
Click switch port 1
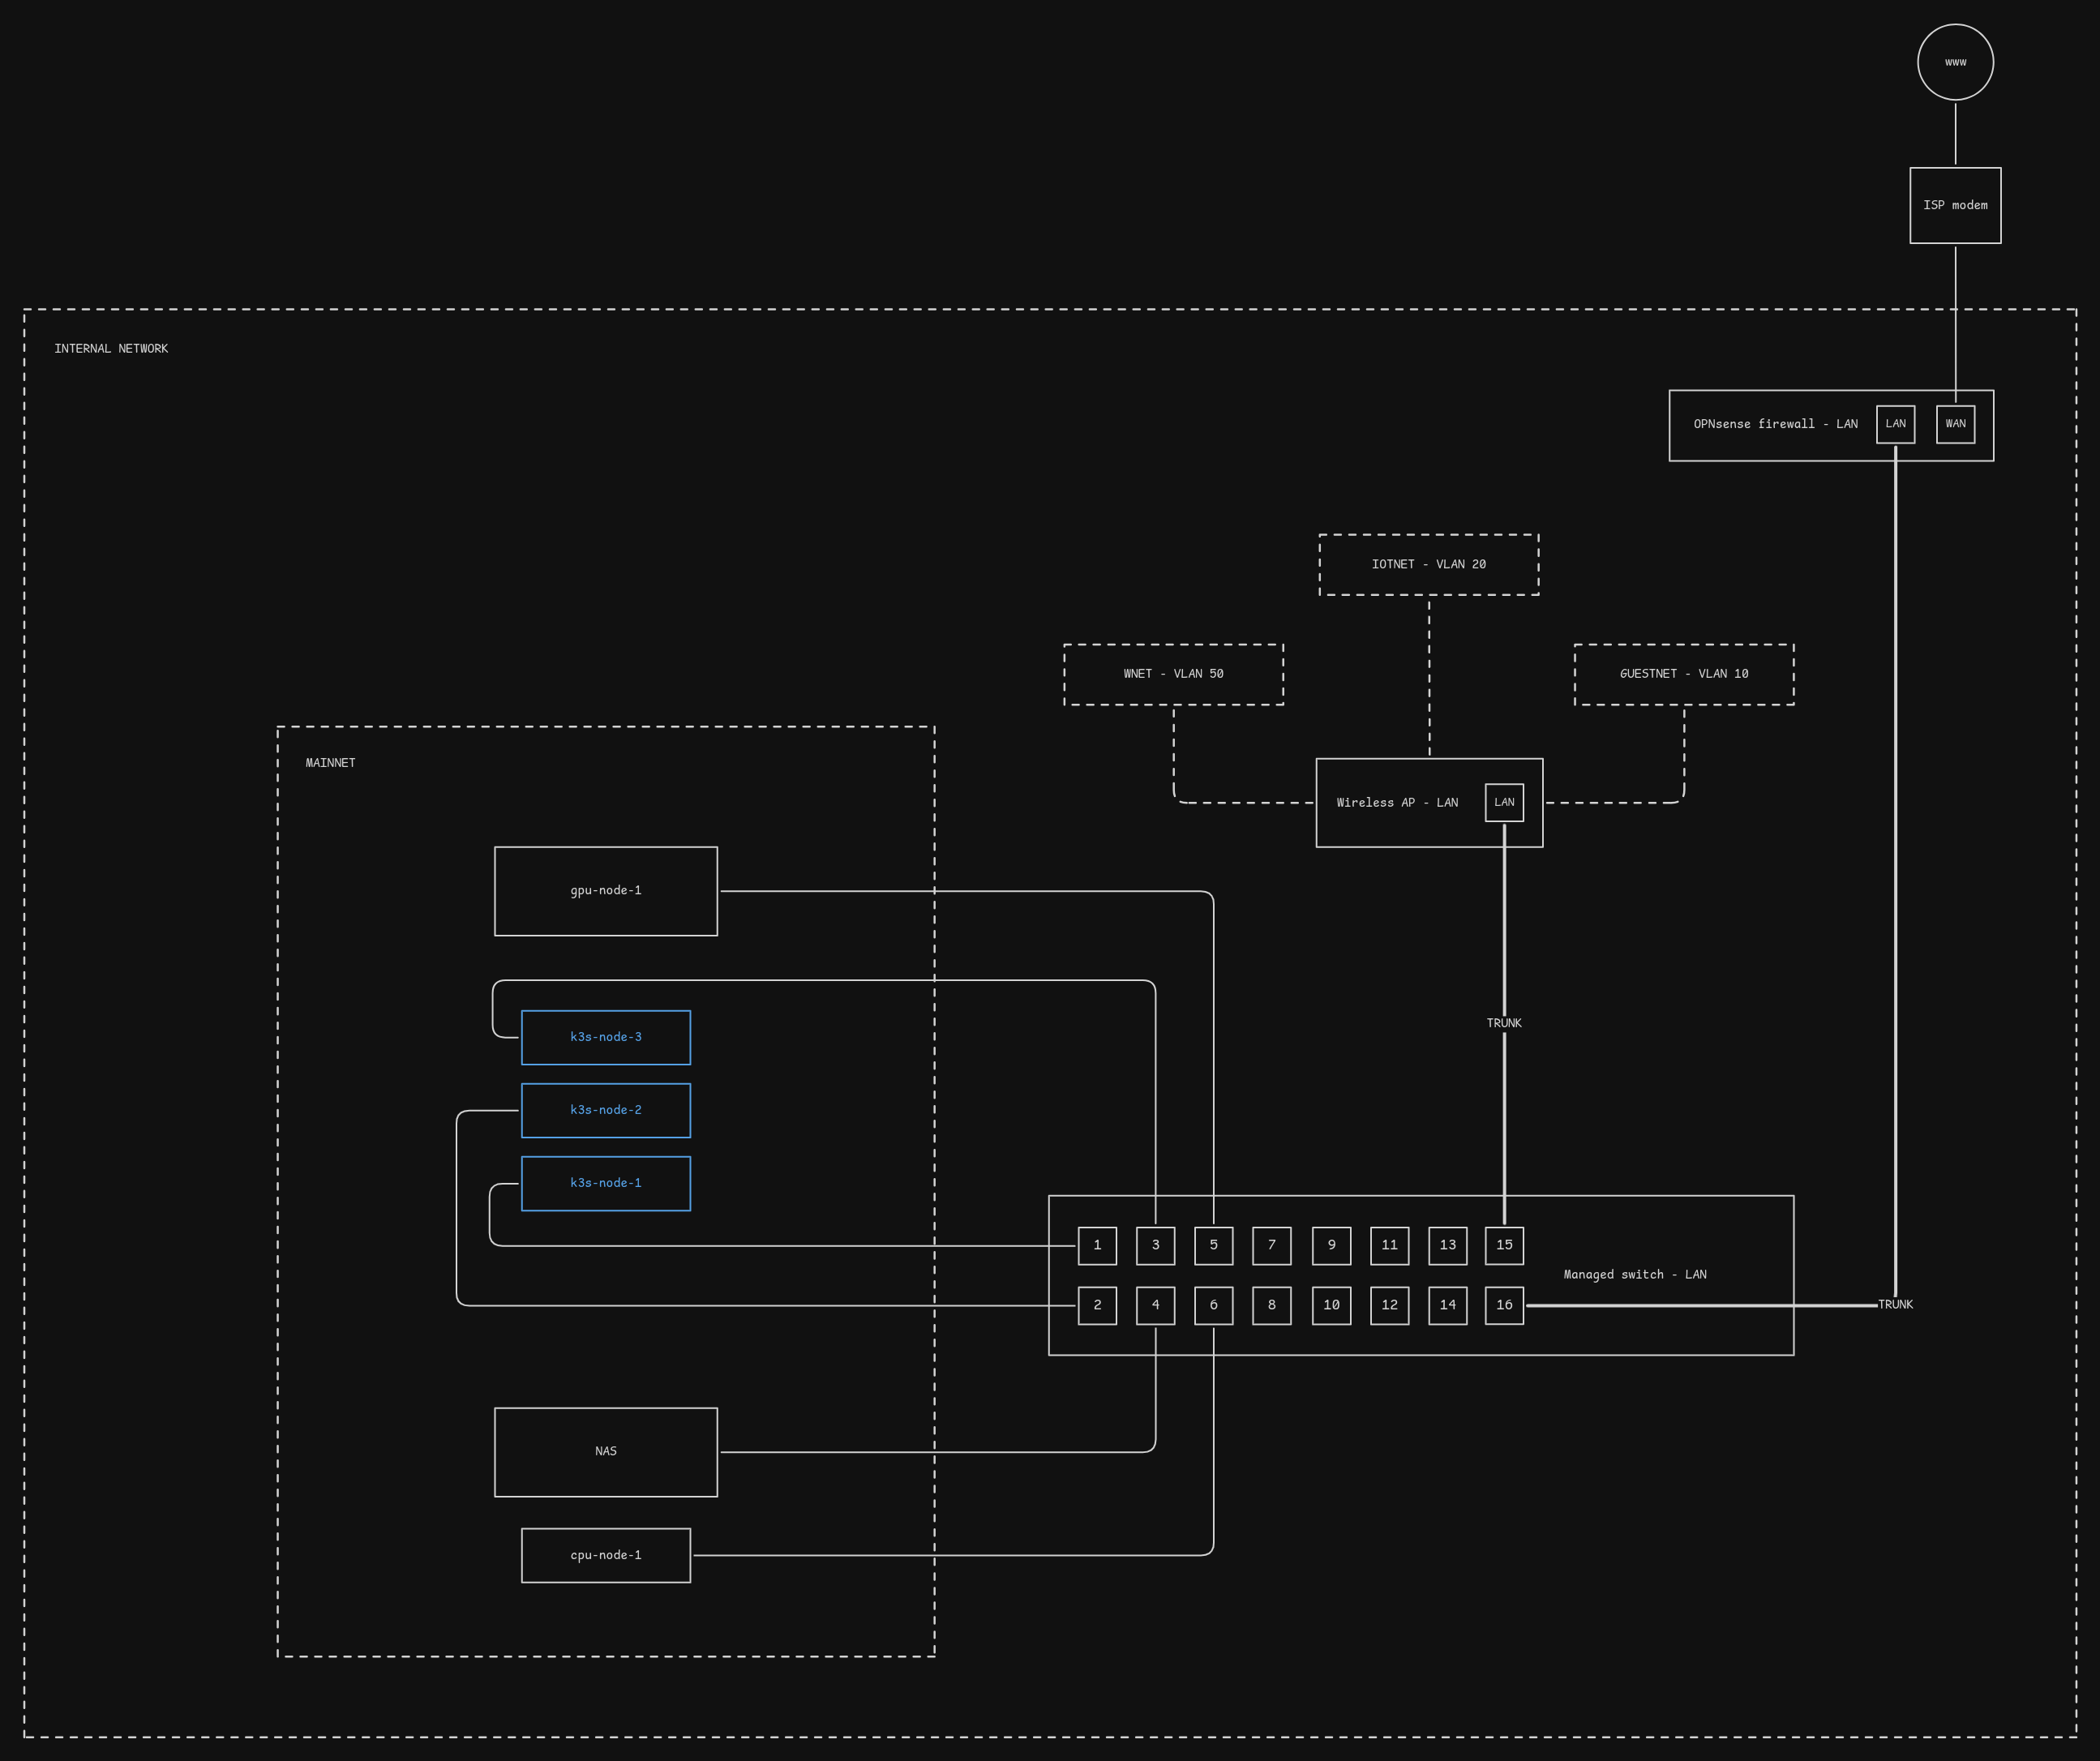[x=1097, y=1246]
